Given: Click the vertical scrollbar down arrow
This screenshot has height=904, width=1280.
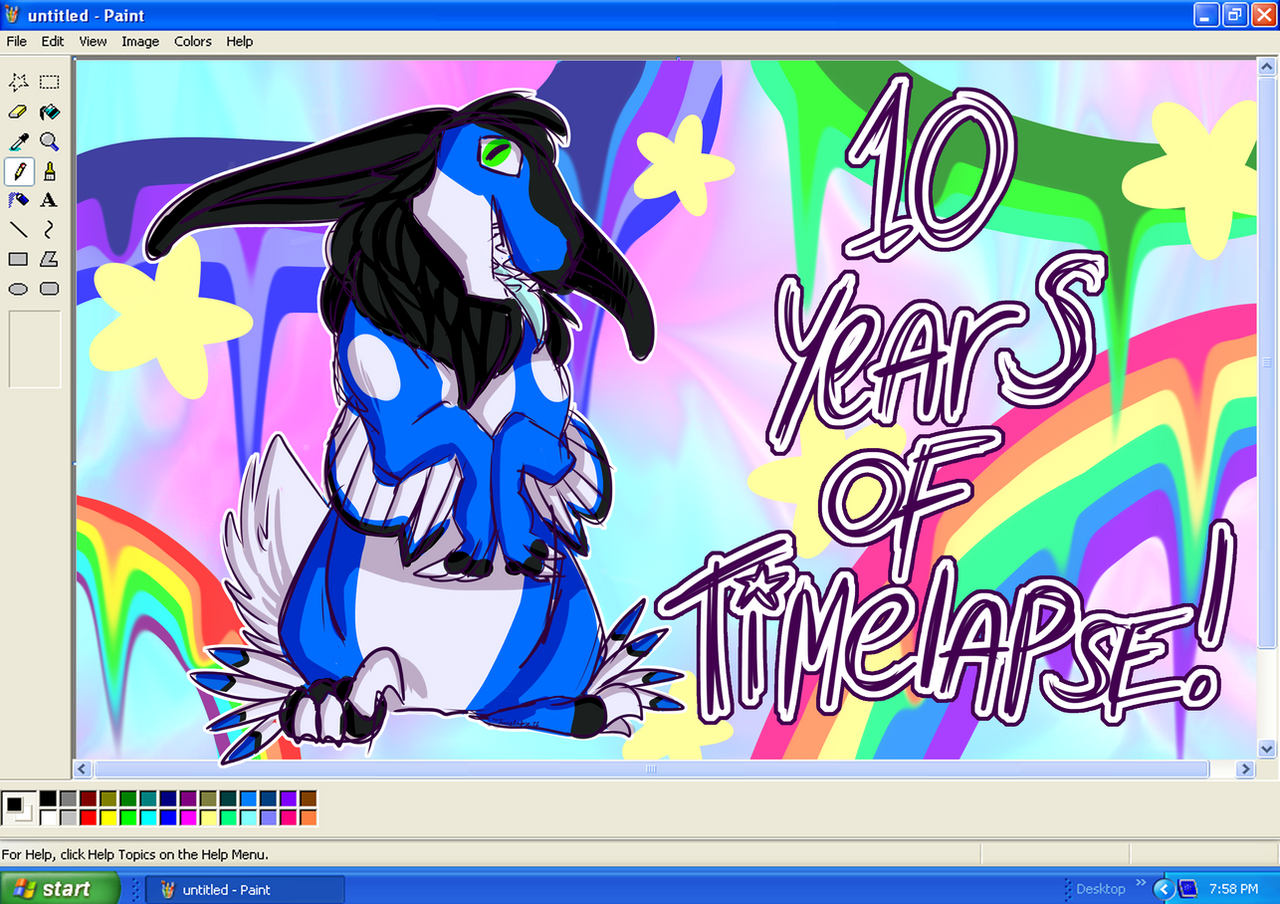Looking at the screenshot, I should 1267,748.
